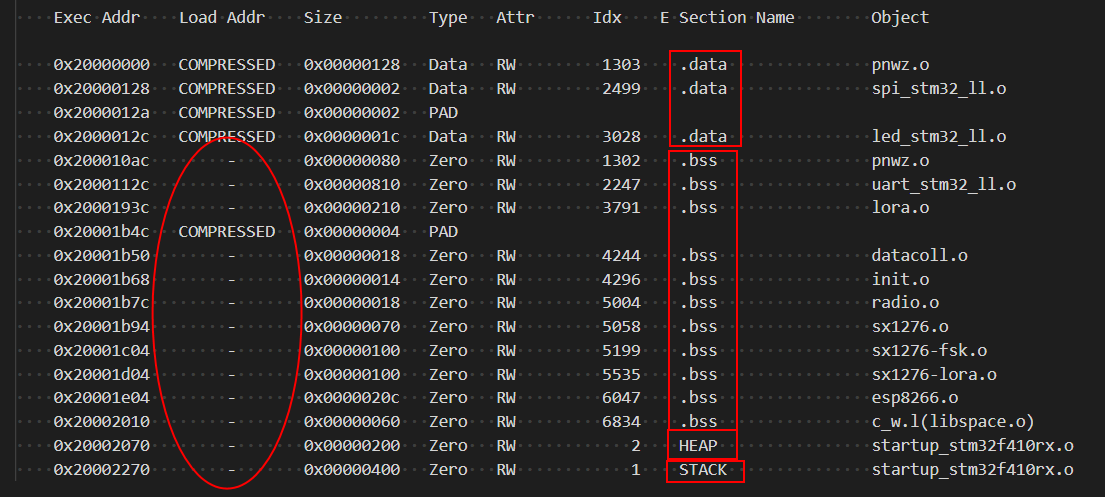This screenshot has height=497, width=1105.
Task: Click the 'Type' column header
Action: (x=448, y=18)
